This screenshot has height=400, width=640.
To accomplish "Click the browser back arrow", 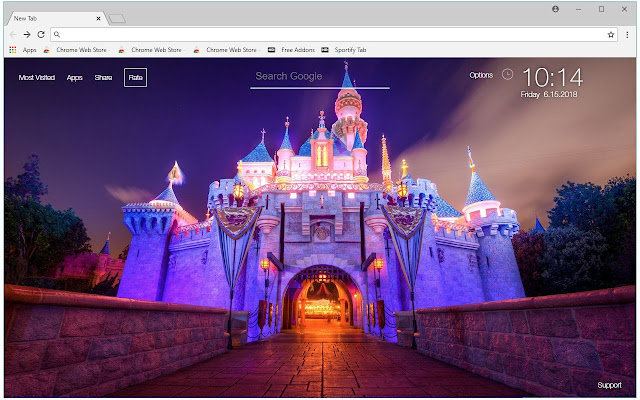I will click(13, 35).
